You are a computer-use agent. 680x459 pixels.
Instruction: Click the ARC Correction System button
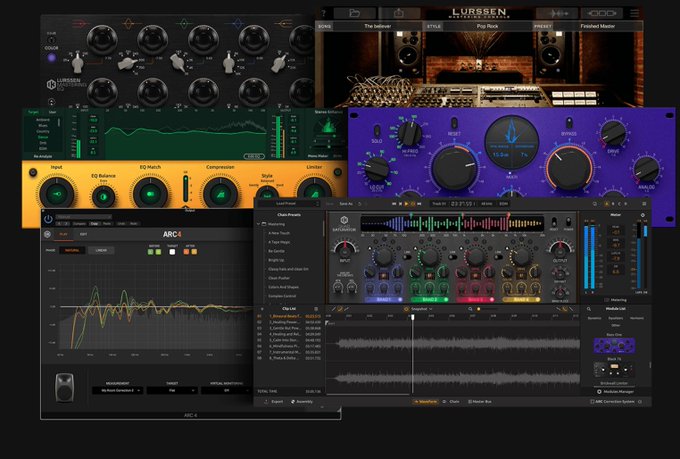click(612, 402)
